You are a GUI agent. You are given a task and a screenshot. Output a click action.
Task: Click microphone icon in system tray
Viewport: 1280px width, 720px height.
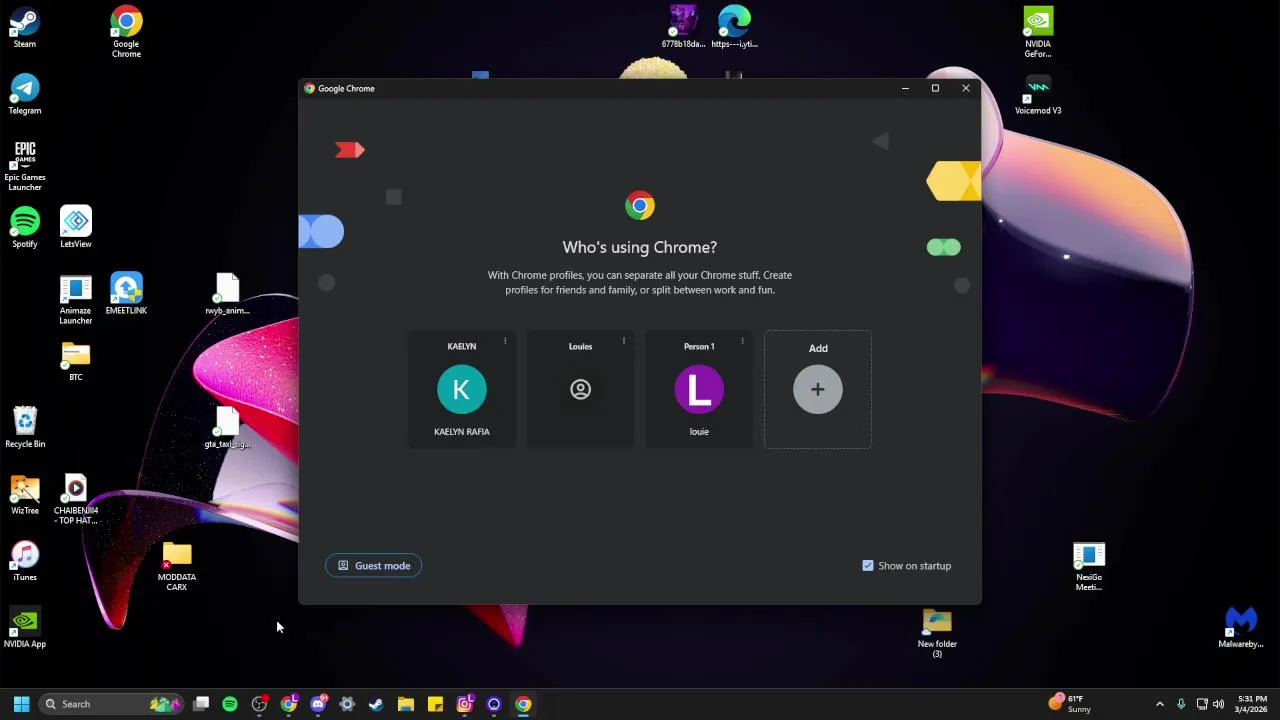pos(1181,704)
